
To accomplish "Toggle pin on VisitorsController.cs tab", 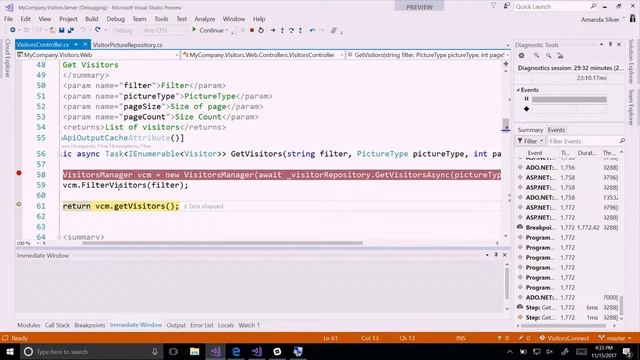I will (x=76, y=44).
